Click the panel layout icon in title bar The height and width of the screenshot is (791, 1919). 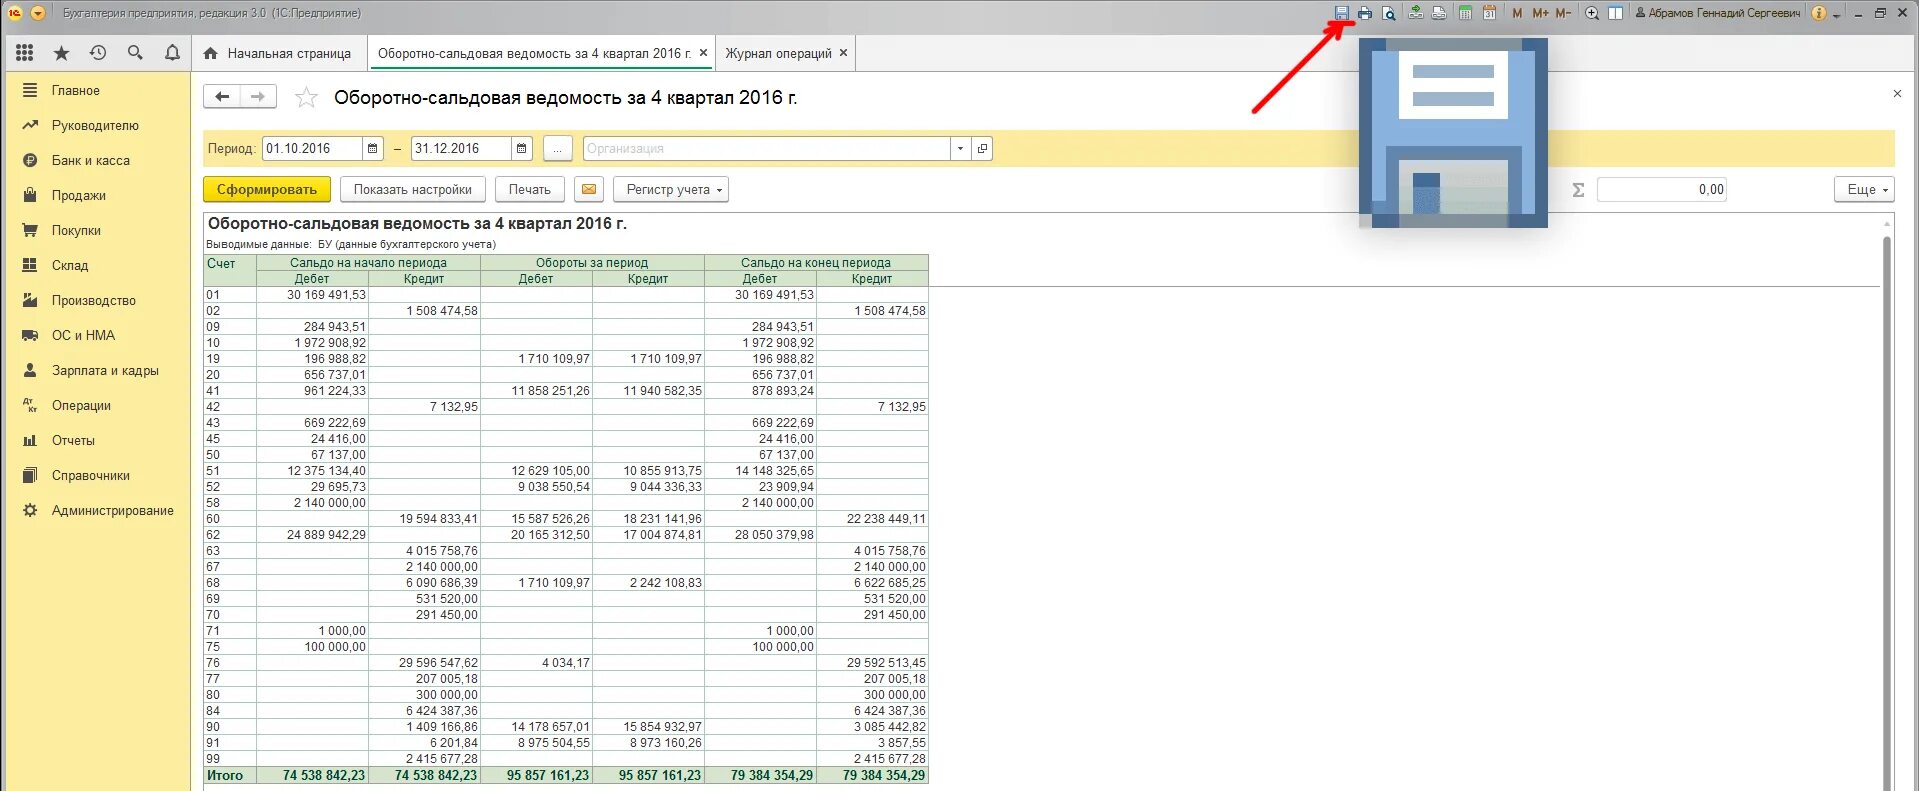pyautogui.click(x=1615, y=13)
